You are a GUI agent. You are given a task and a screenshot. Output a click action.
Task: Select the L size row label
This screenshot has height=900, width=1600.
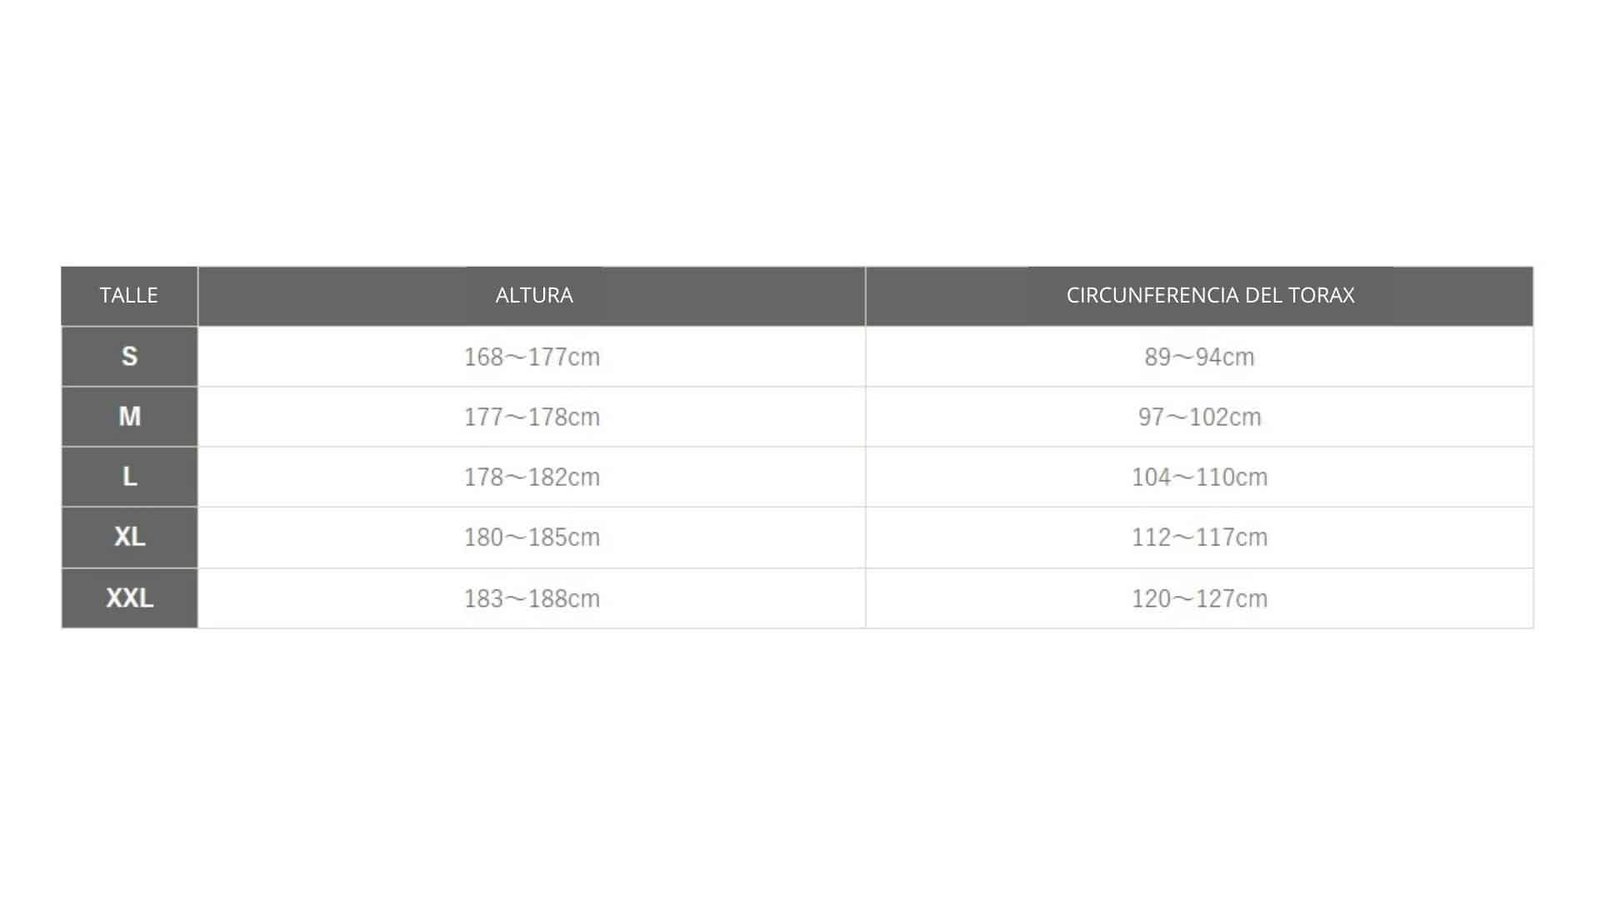[x=129, y=477]
